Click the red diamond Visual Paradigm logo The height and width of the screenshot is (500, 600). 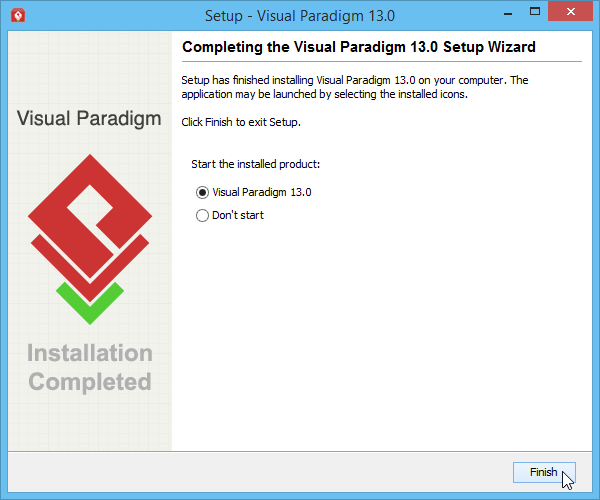coord(90,228)
